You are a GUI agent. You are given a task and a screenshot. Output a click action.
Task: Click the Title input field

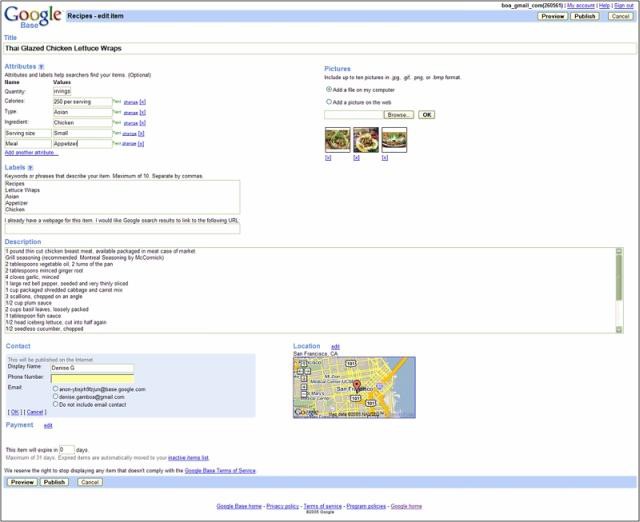(x=318, y=48)
